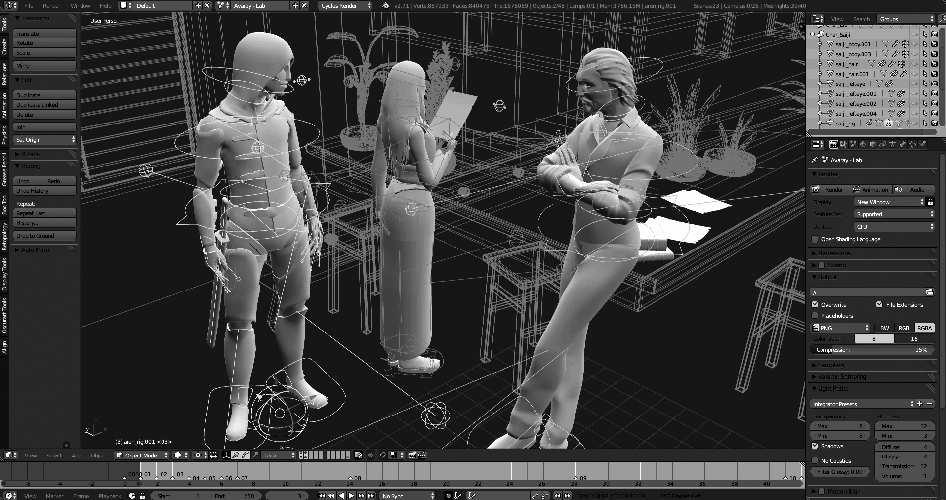Image resolution: width=946 pixels, height=500 pixels.
Task: Expand the Volume Sampling panel
Action: coord(872,376)
